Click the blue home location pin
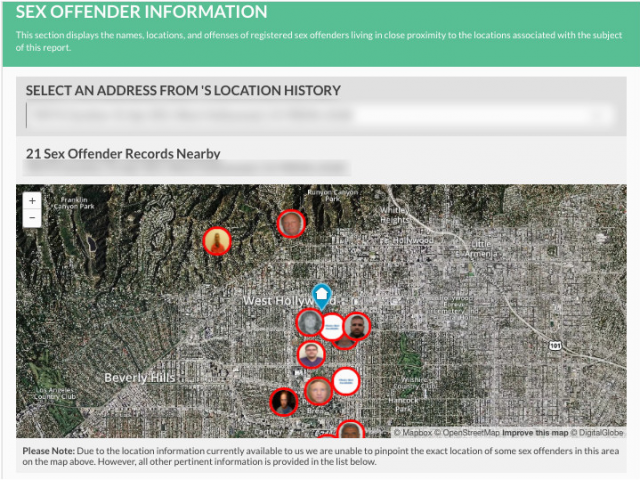 [321, 295]
